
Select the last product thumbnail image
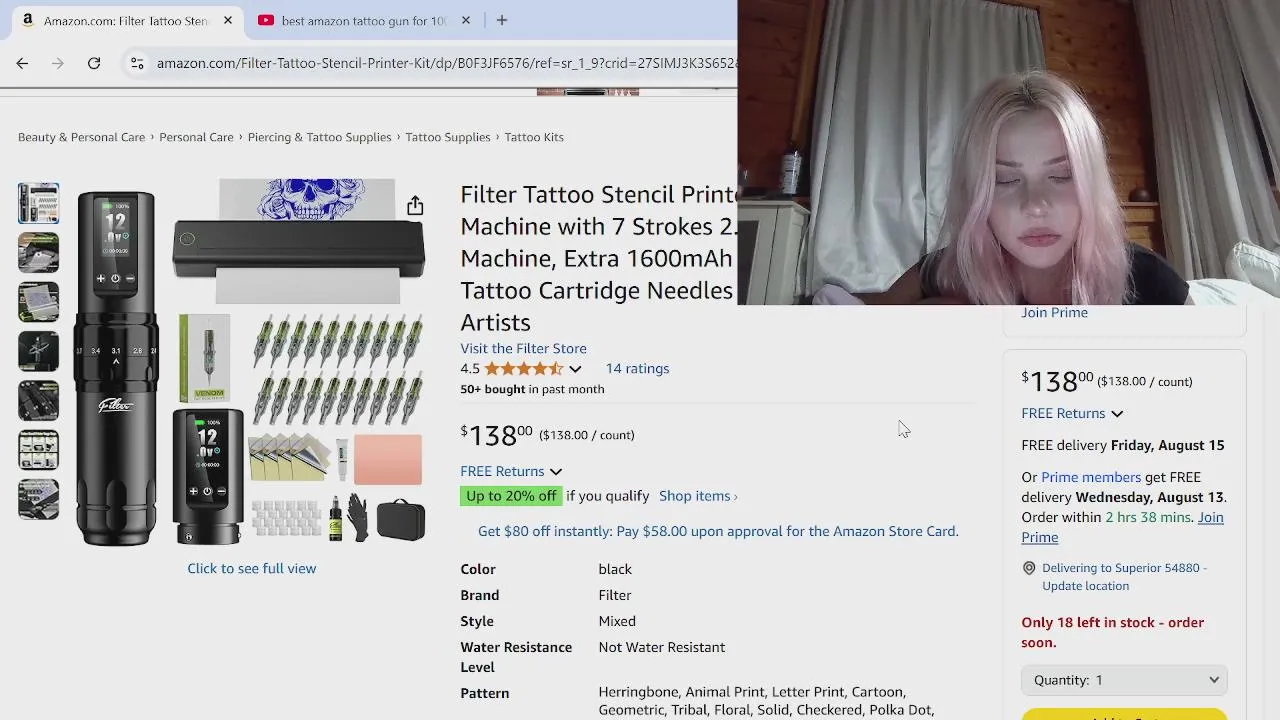coord(38,499)
